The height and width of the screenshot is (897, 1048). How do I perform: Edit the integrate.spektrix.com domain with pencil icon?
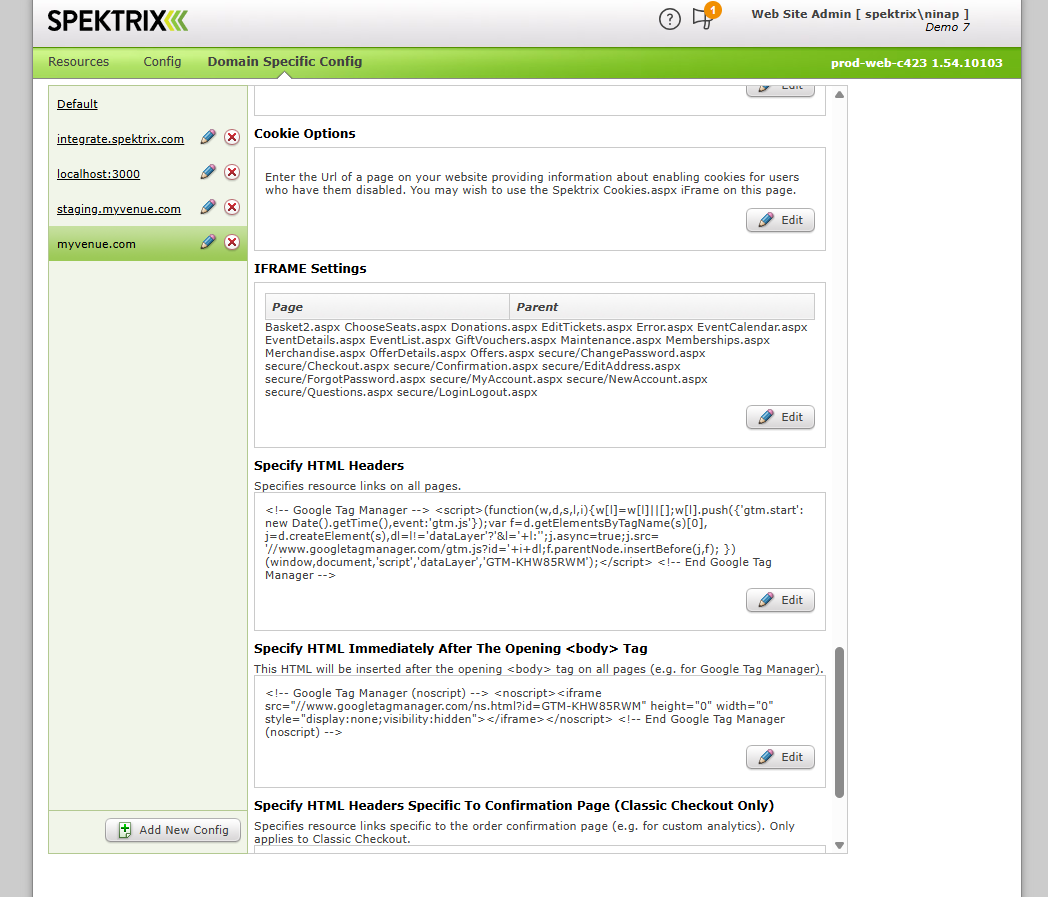(x=208, y=137)
